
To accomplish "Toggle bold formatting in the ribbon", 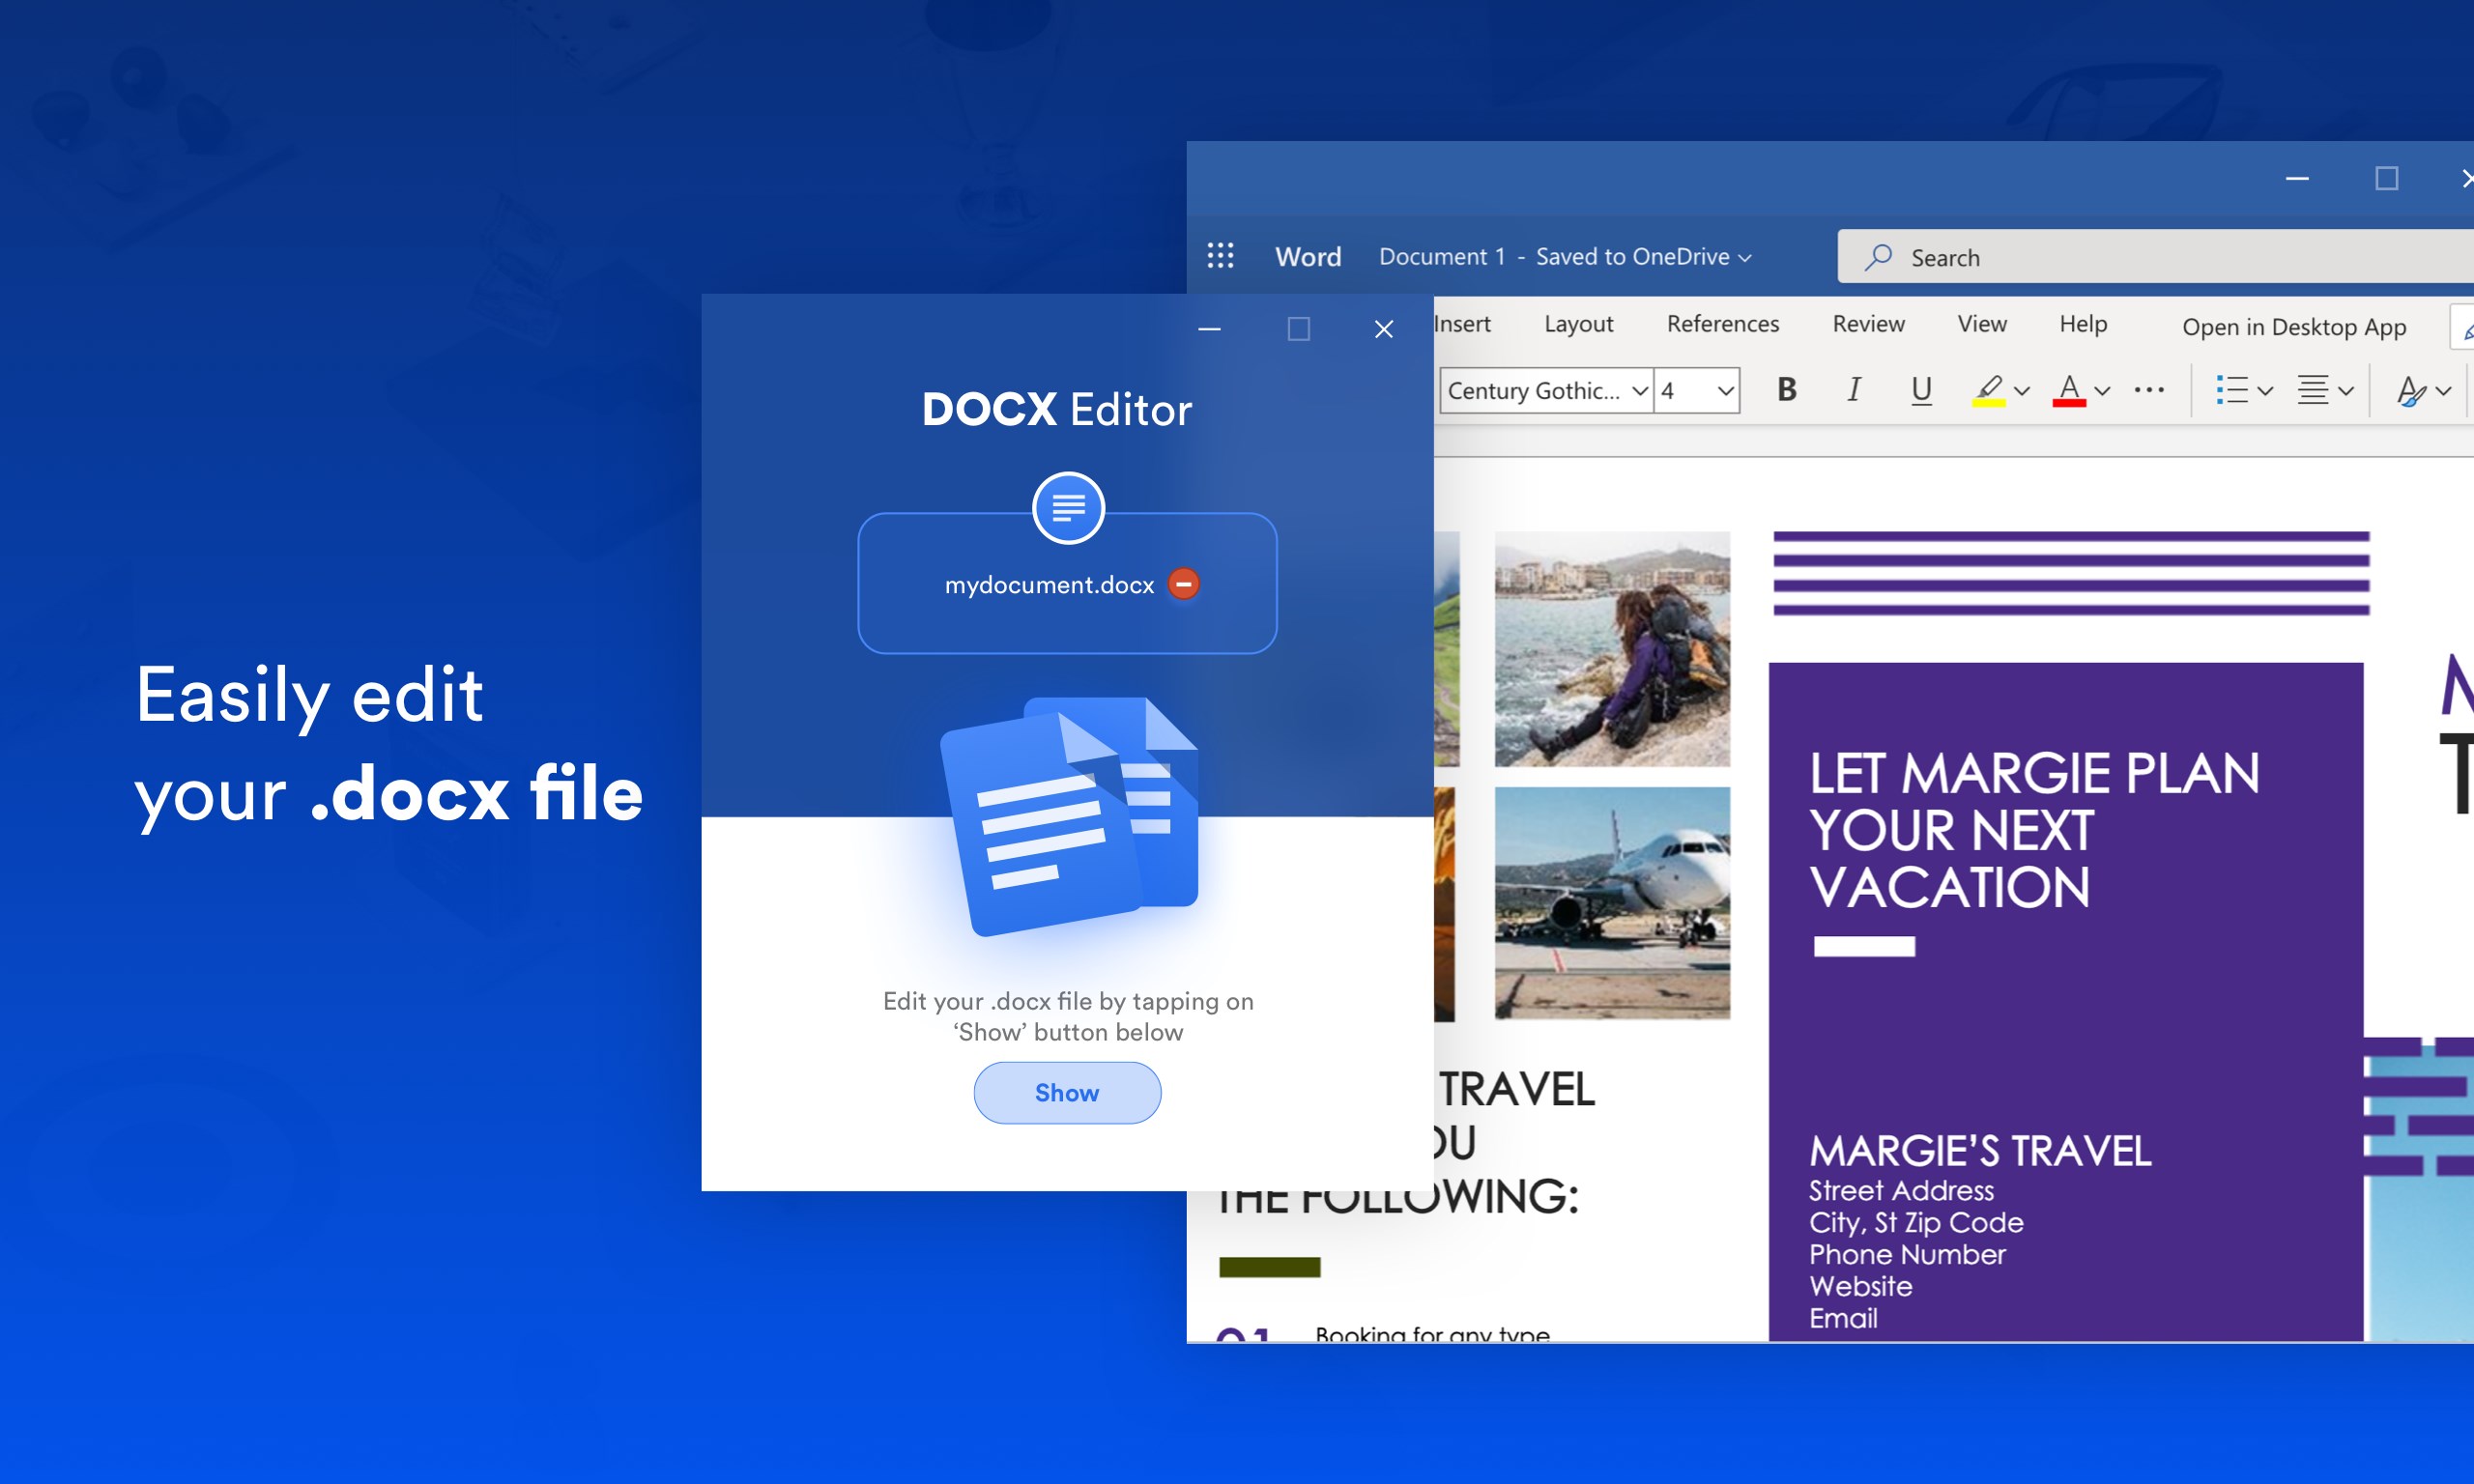I will pos(1786,390).
